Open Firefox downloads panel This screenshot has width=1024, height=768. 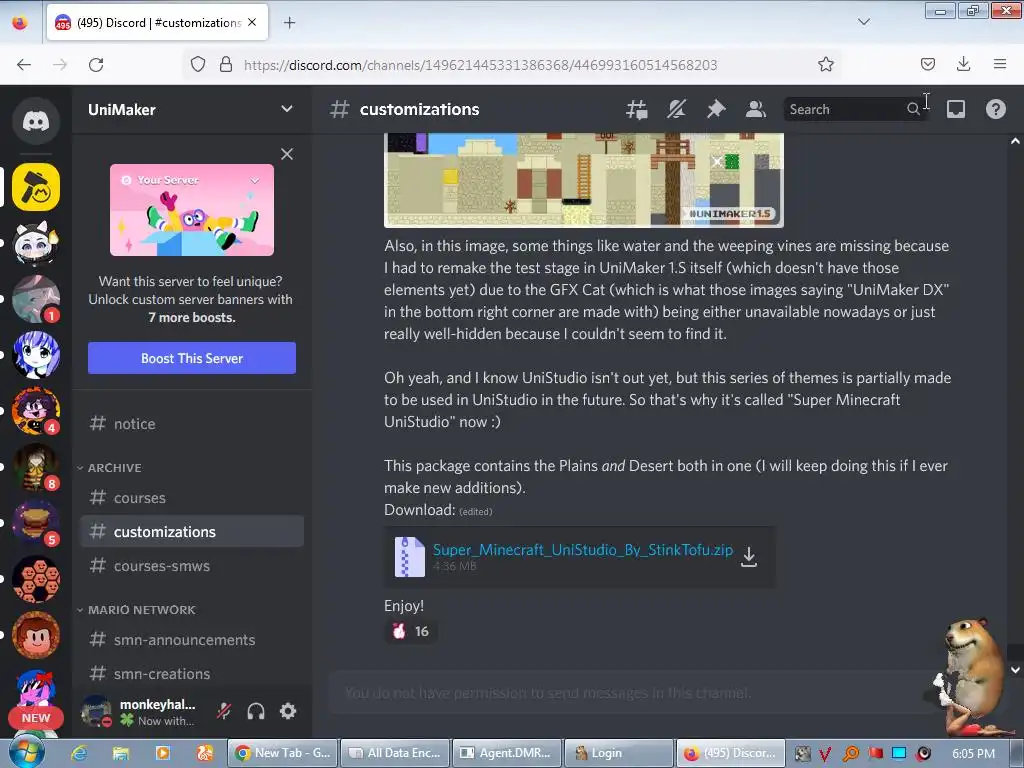pos(963,64)
